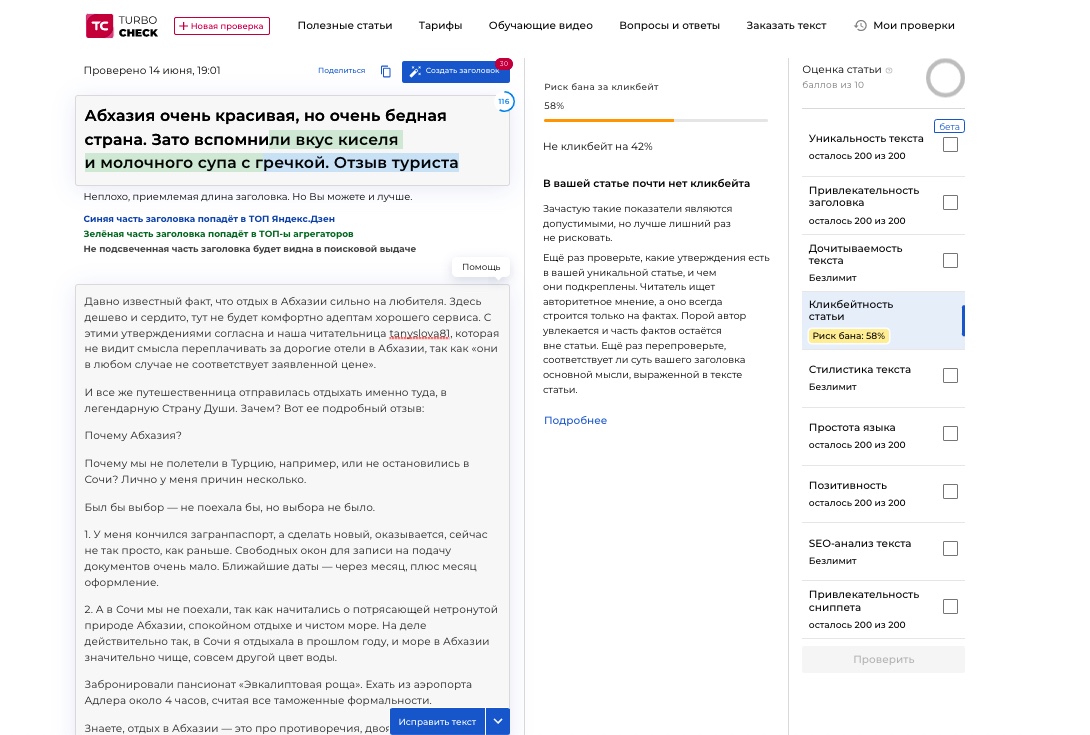Image resolution: width=1090 pixels, height=735 pixels.
Task: Click the Помощь tooltip button
Action: [x=481, y=267]
